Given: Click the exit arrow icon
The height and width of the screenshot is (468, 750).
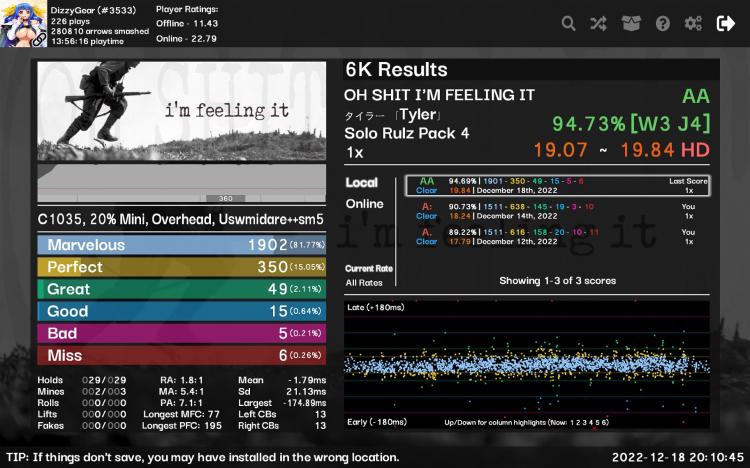Looking at the screenshot, I should click(726, 23).
